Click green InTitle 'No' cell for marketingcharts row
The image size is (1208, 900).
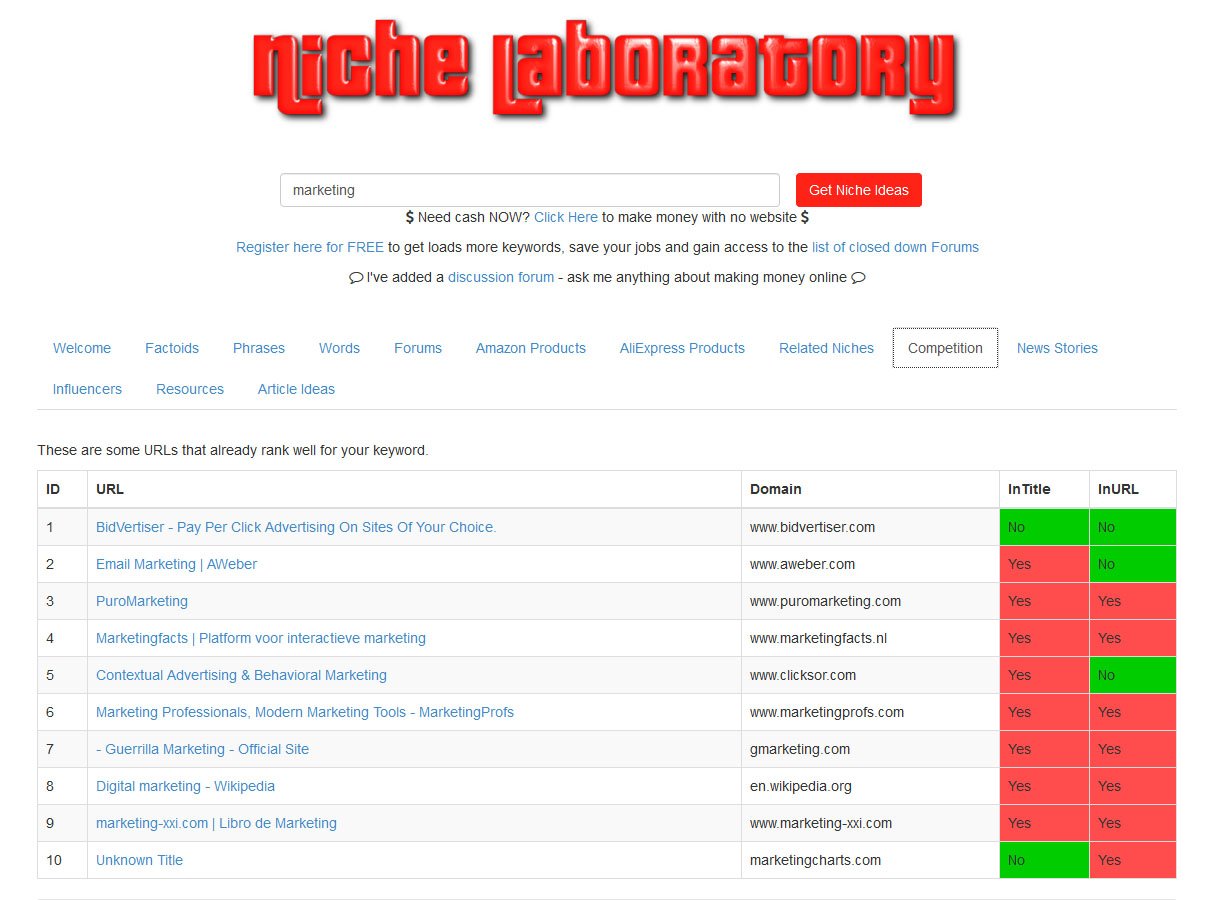tap(1044, 860)
